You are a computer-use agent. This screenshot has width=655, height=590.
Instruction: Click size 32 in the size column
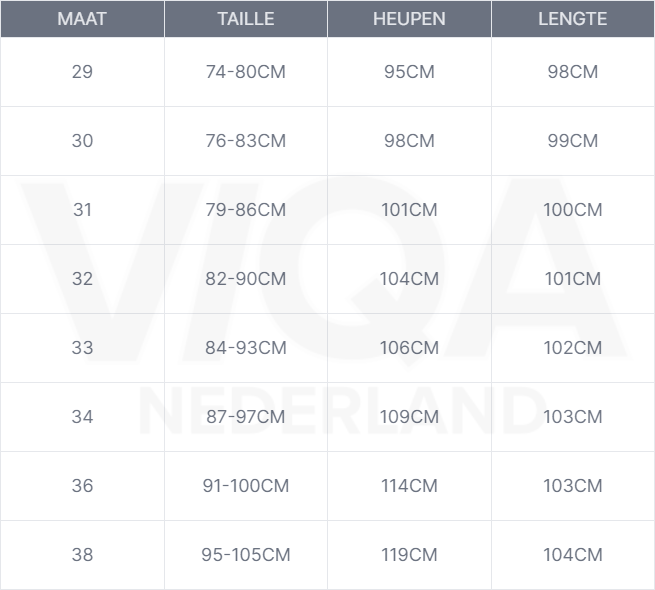coord(82,279)
